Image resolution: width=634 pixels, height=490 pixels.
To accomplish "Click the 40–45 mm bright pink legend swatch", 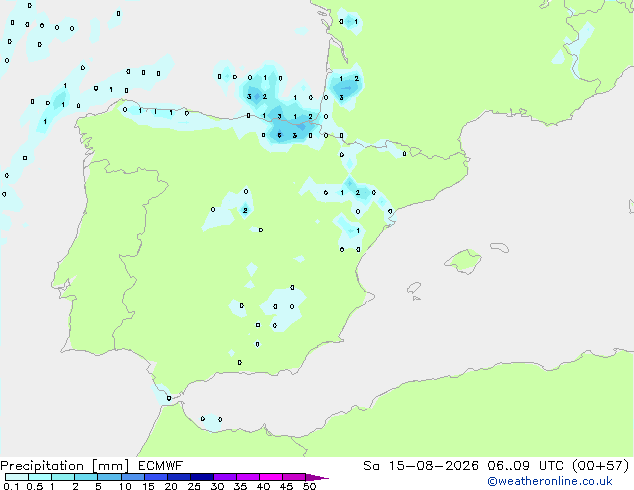I will pyautogui.click(x=271, y=477).
